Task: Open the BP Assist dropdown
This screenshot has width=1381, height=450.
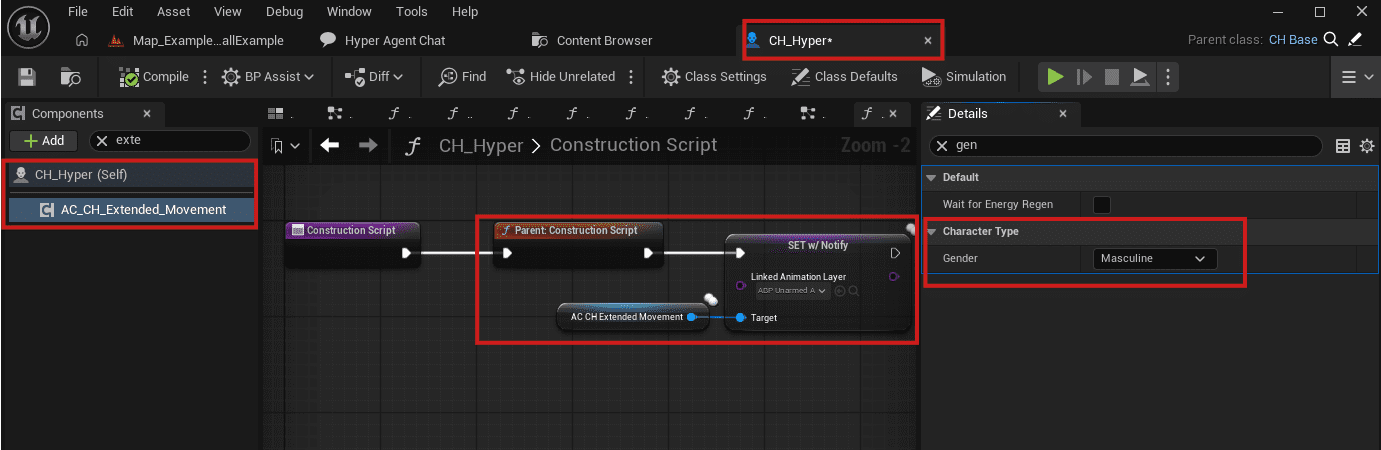Action: click(x=268, y=77)
